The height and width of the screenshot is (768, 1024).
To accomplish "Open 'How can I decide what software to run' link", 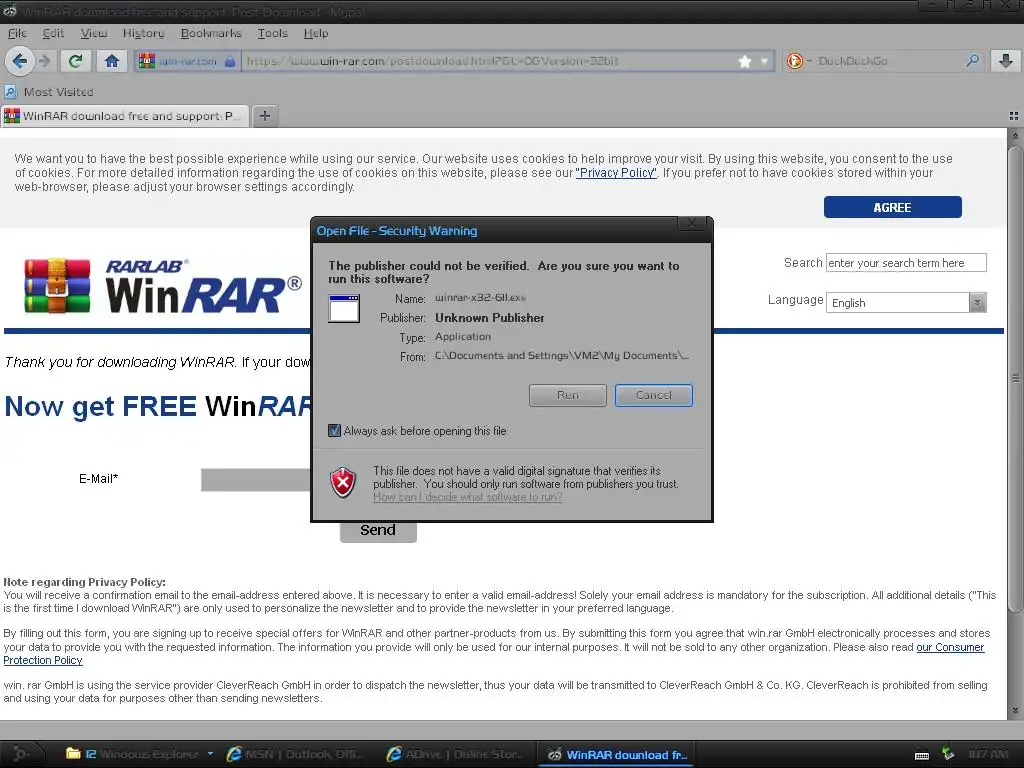I will point(468,497).
